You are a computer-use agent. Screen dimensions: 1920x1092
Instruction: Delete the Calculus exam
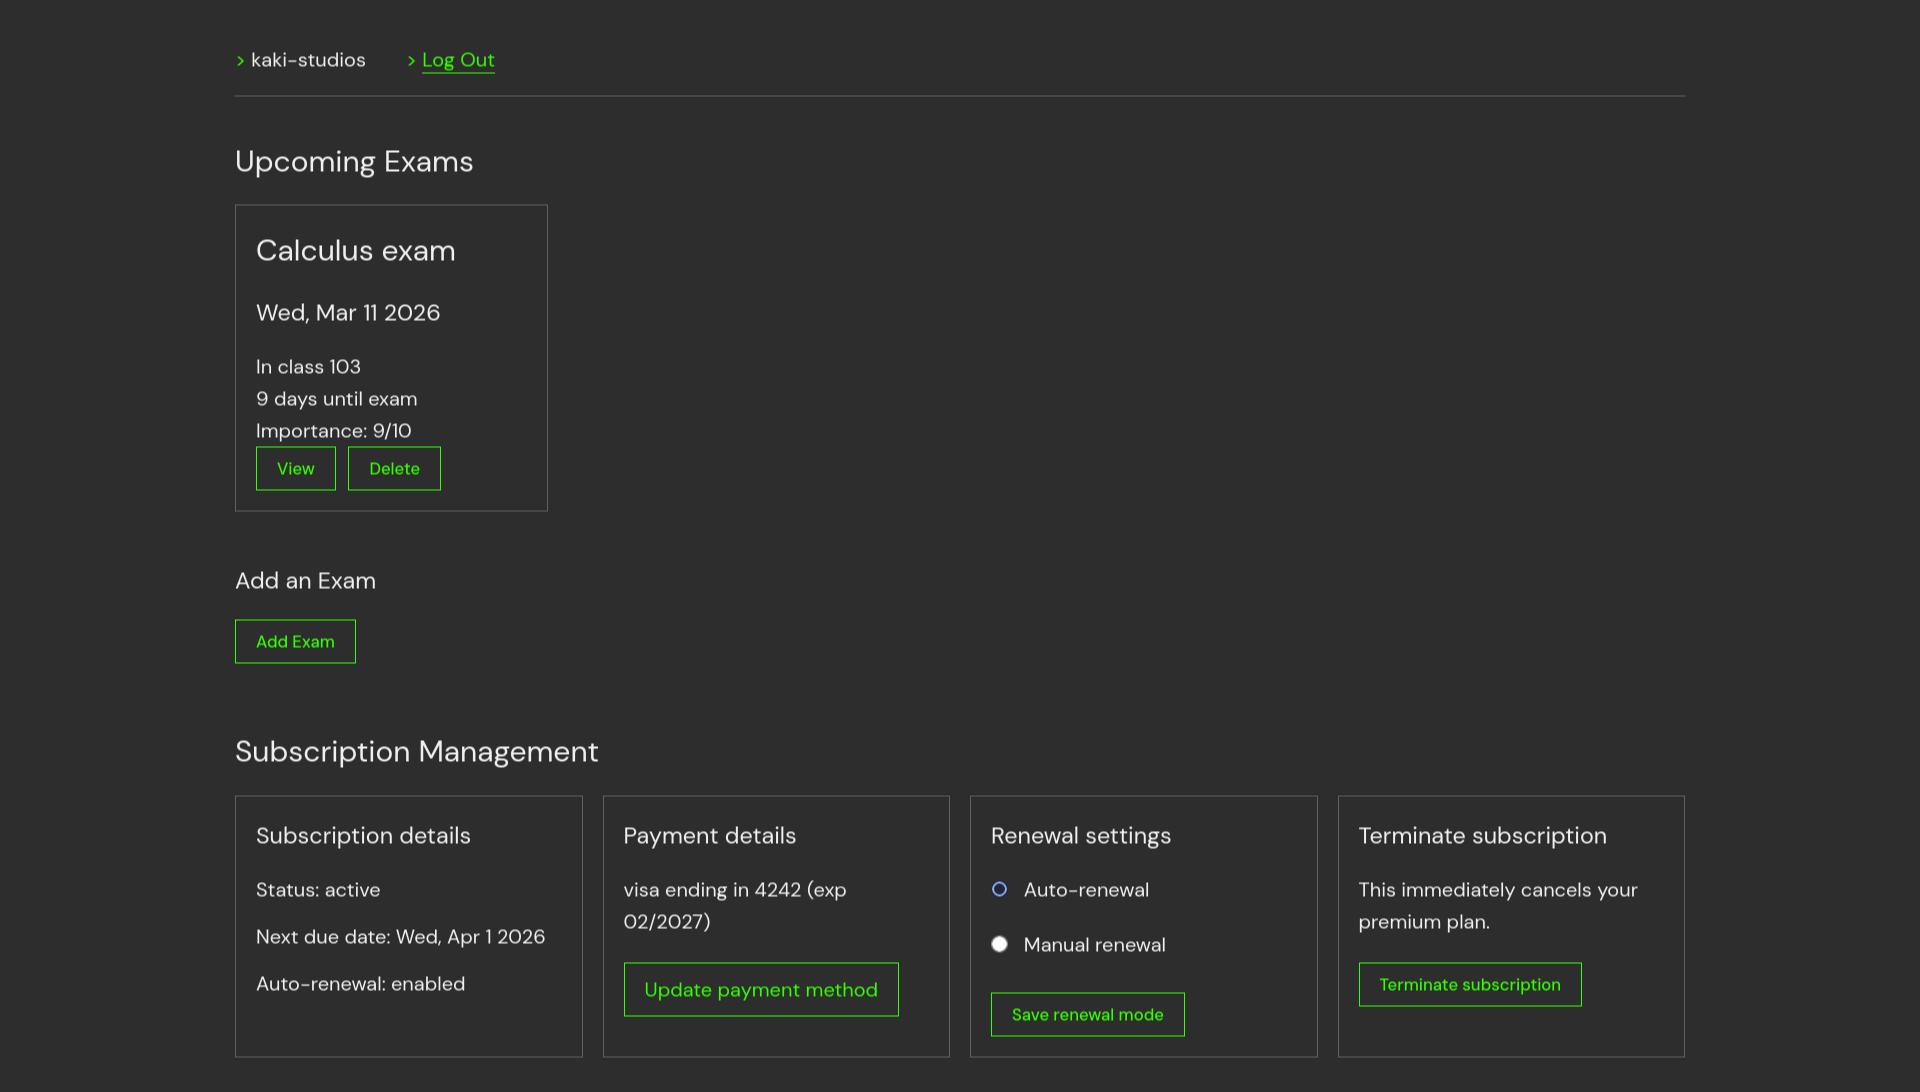(x=394, y=468)
